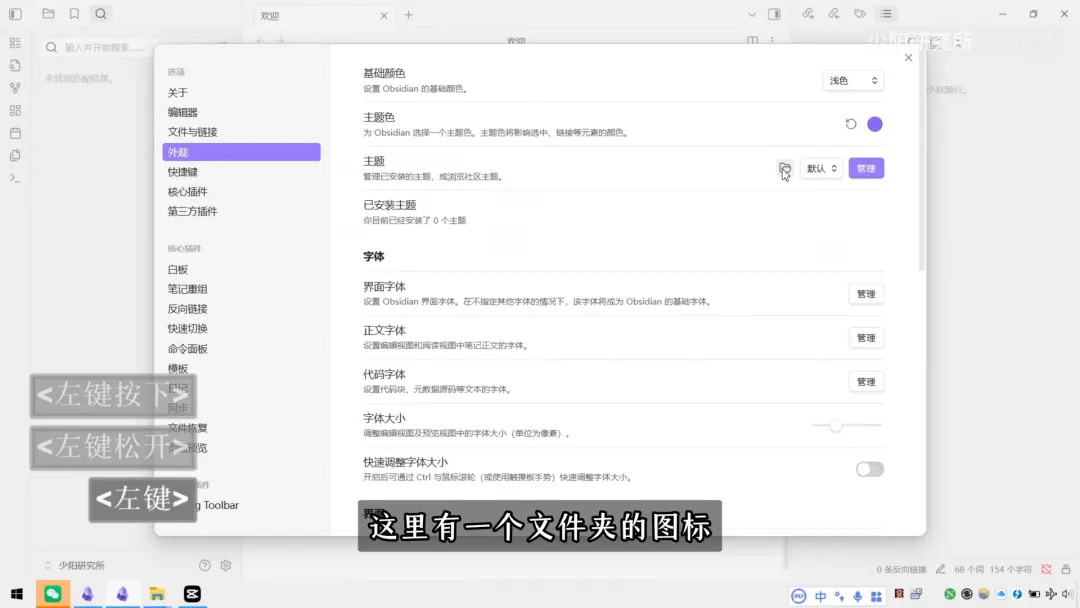Open WeChat from the taskbar
The height and width of the screenshot is (608, 1080).
pyautogui.click(x=52, y=593)
